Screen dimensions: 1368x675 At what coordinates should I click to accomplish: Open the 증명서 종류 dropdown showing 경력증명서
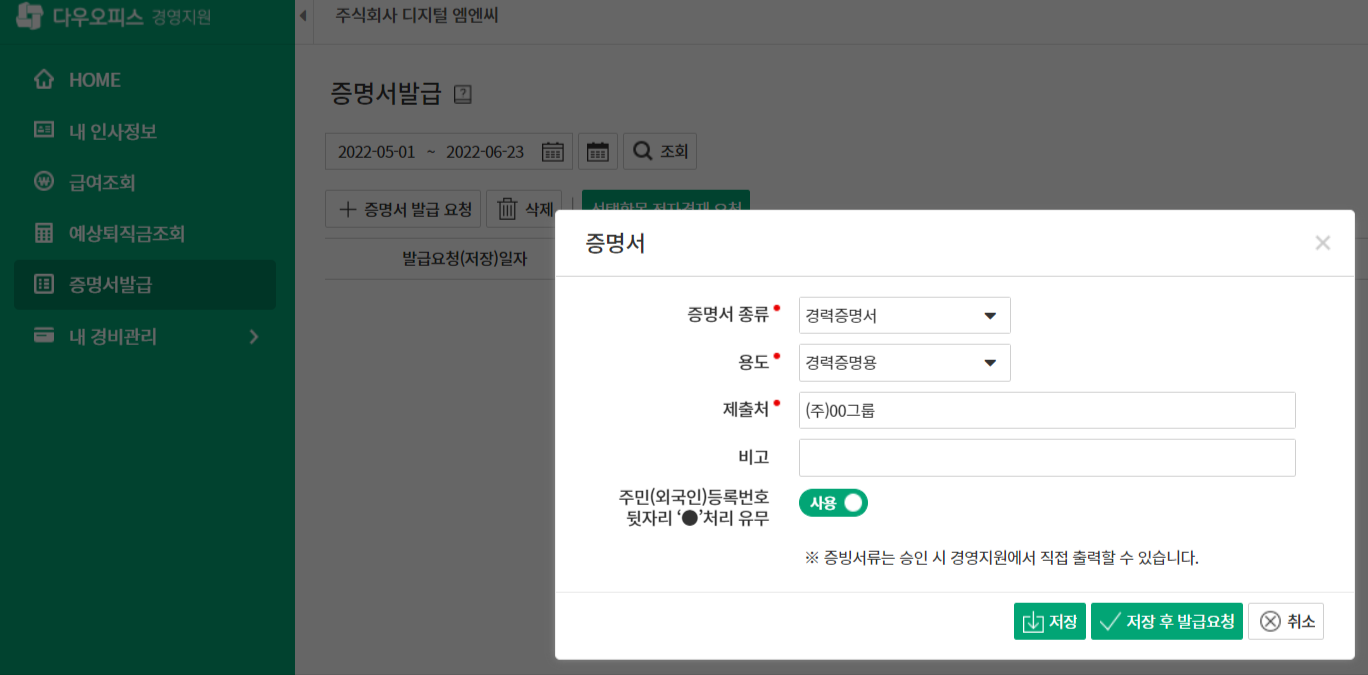coord(903,314)
